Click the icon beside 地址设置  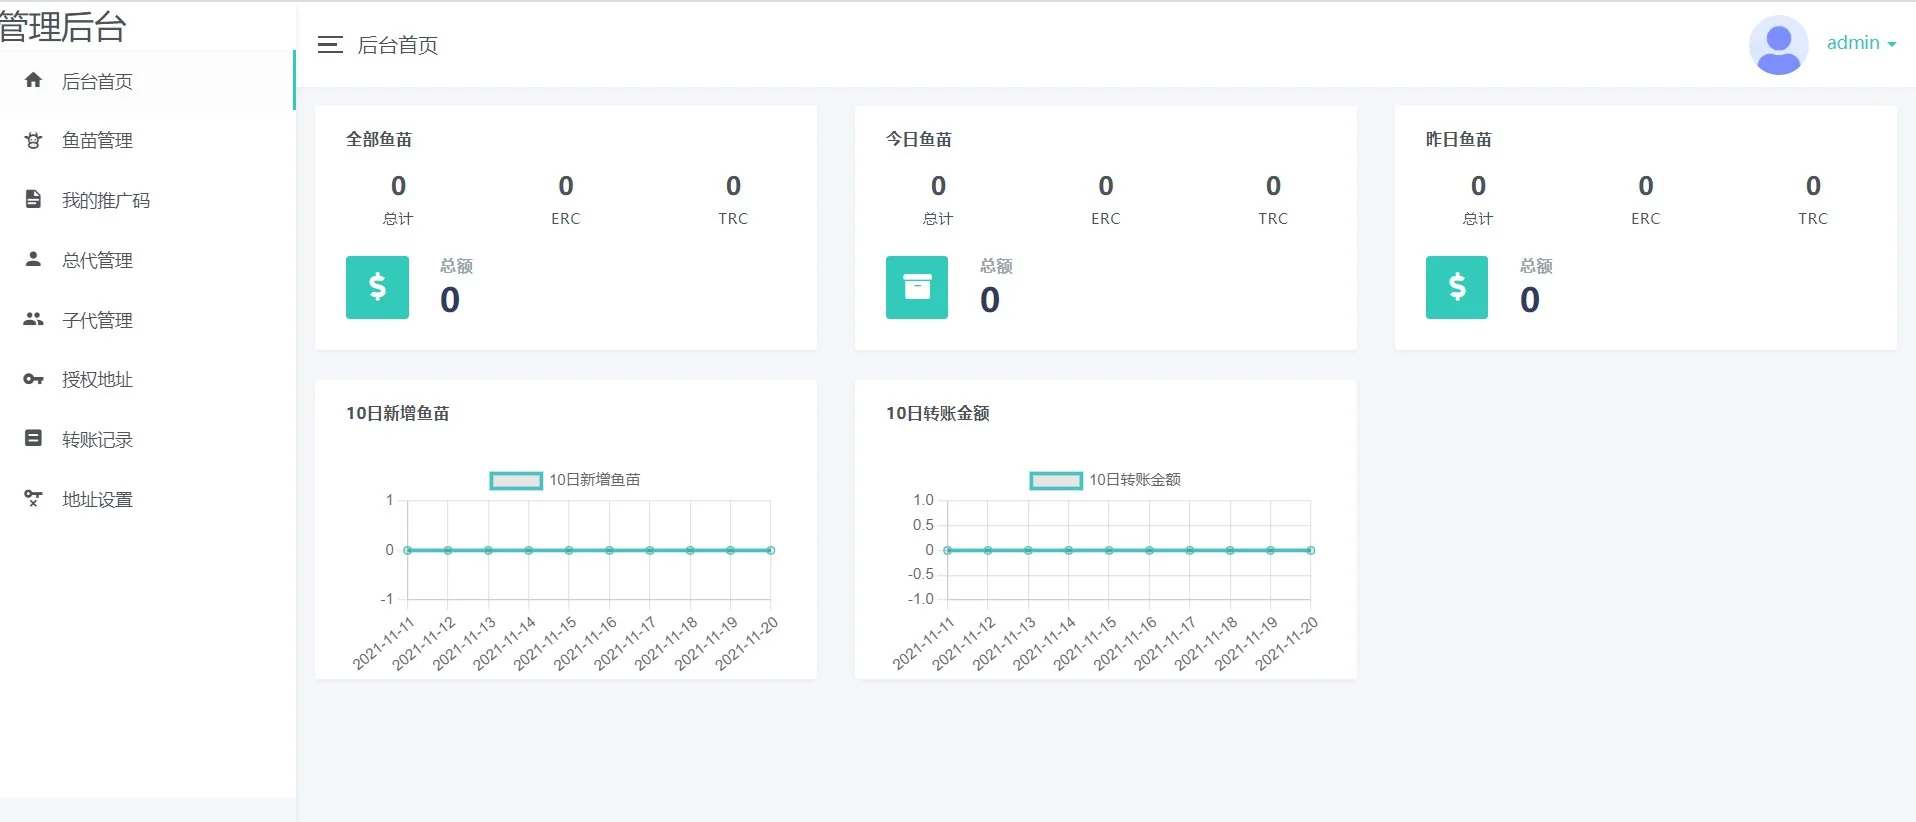[x=33, y=498]
